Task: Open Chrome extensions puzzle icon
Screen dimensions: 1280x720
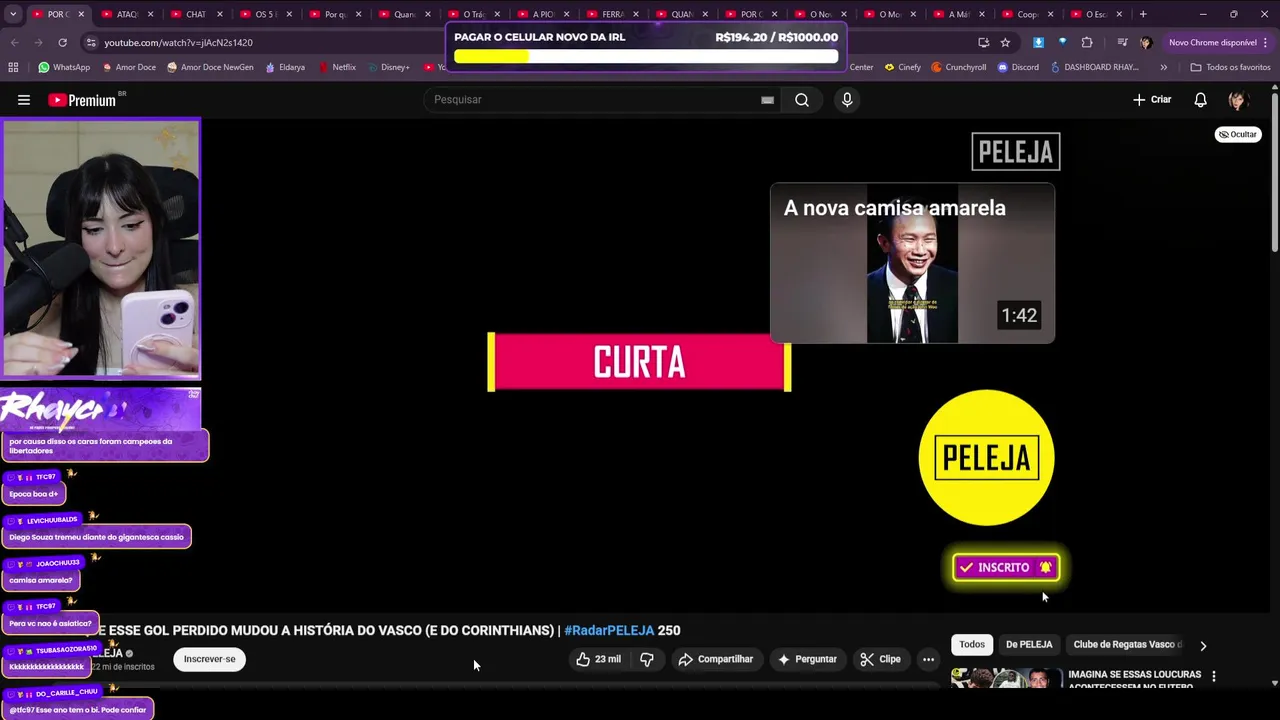Action: click(1087, 43)
